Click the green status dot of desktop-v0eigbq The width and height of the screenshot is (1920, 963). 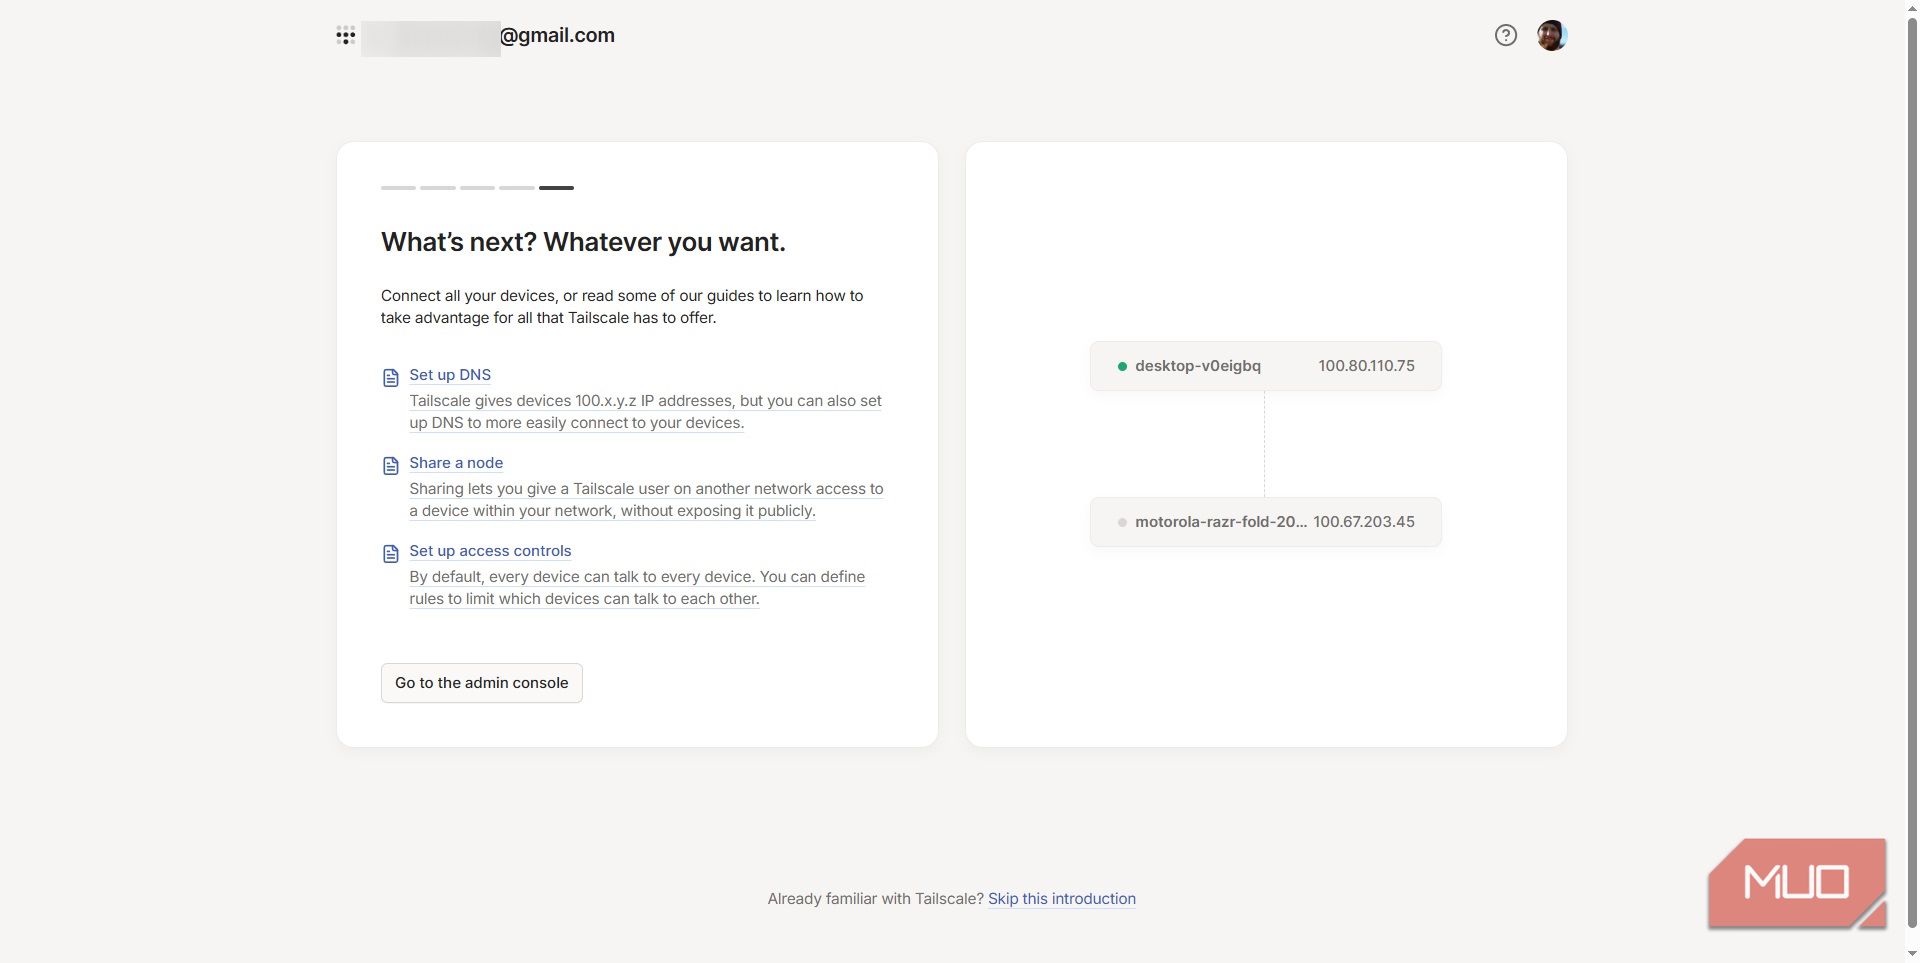pyautogui.click(x=1122, y=366)
